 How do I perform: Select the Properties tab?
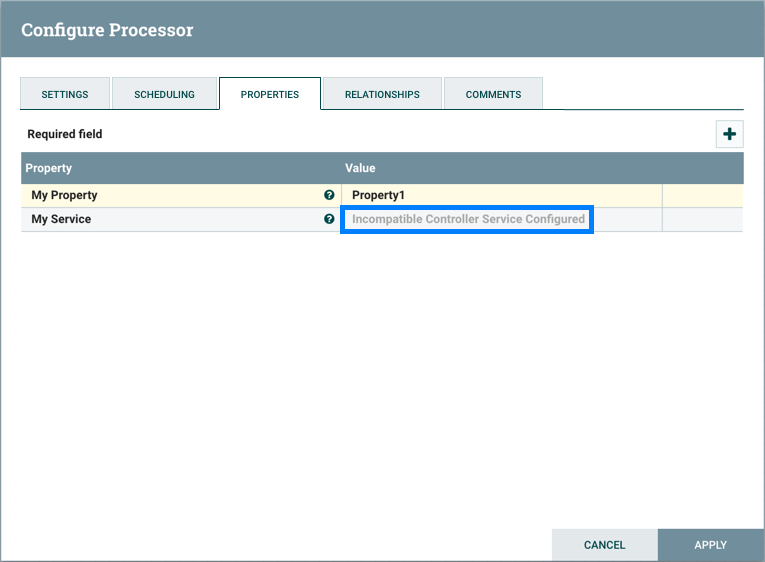(270, 94)
